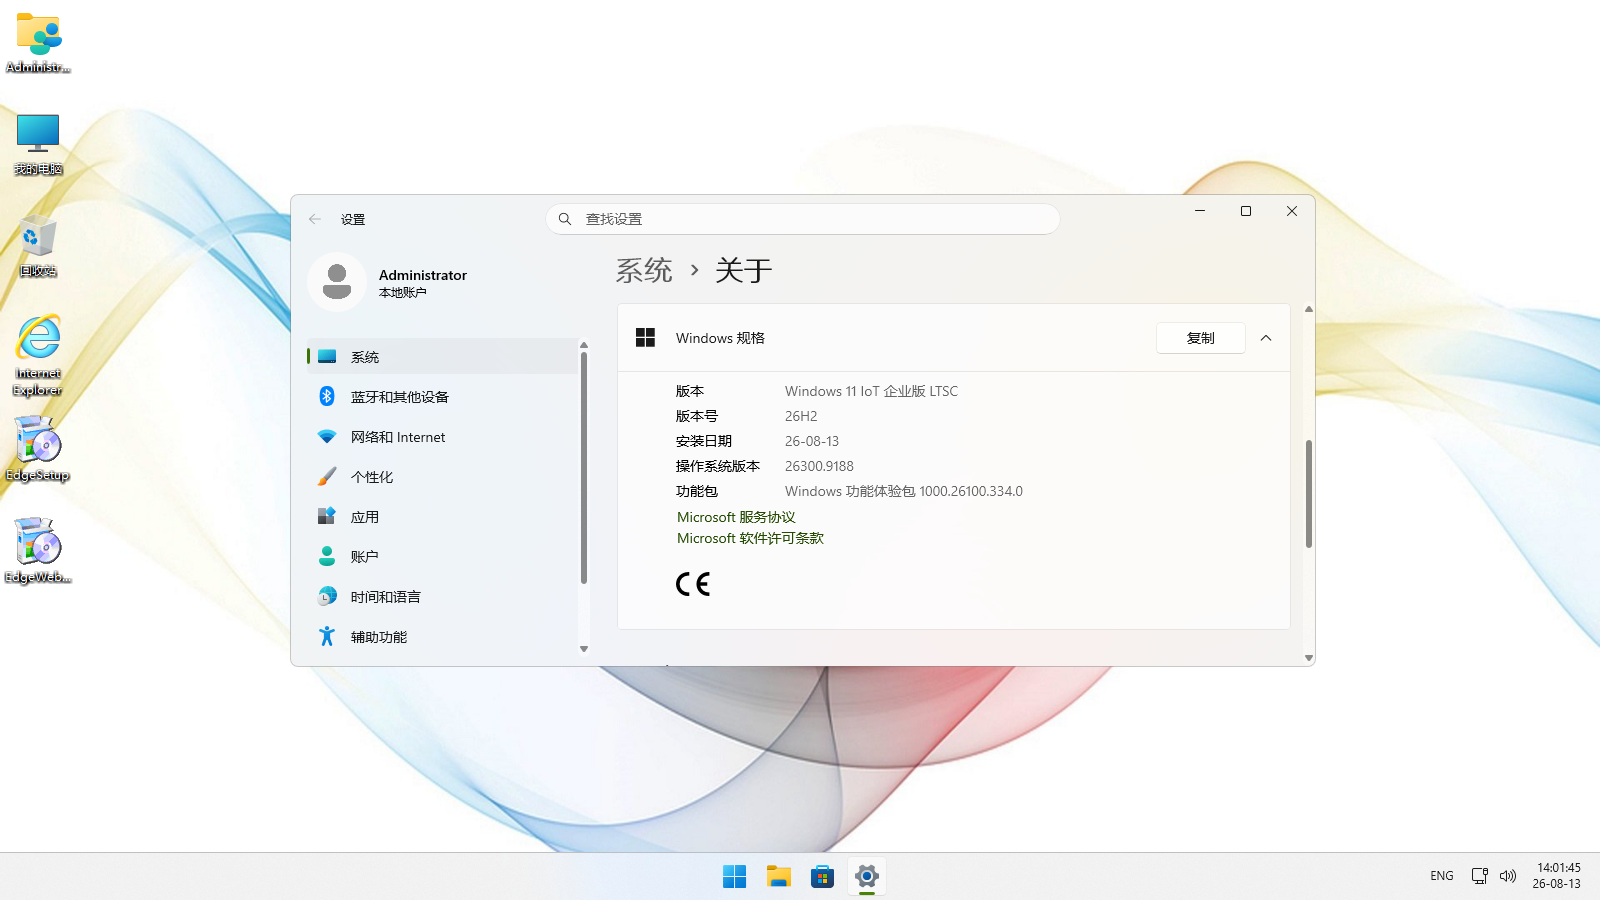The height and width of the screenshot is (900, 1600).
Task: Open the 辅助功能 settings category
Action: coord(442,637)
